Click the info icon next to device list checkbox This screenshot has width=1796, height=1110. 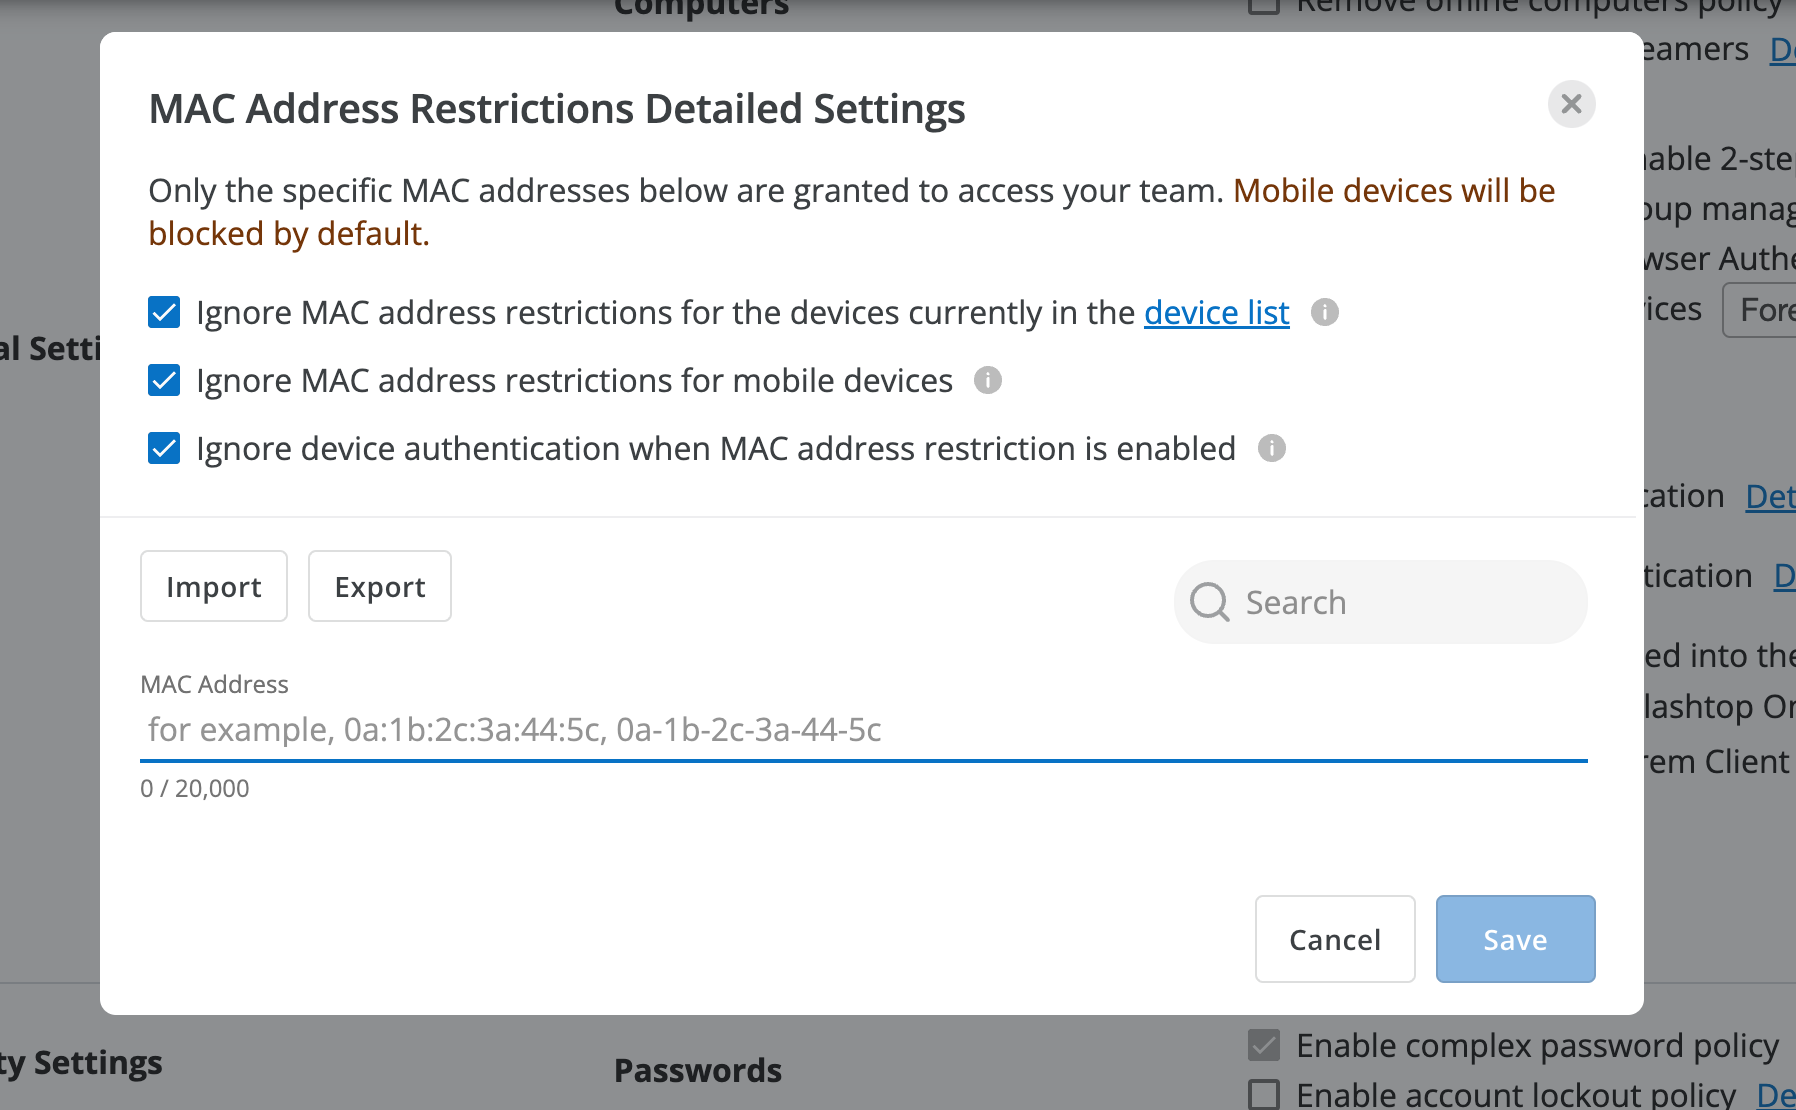1326,312
